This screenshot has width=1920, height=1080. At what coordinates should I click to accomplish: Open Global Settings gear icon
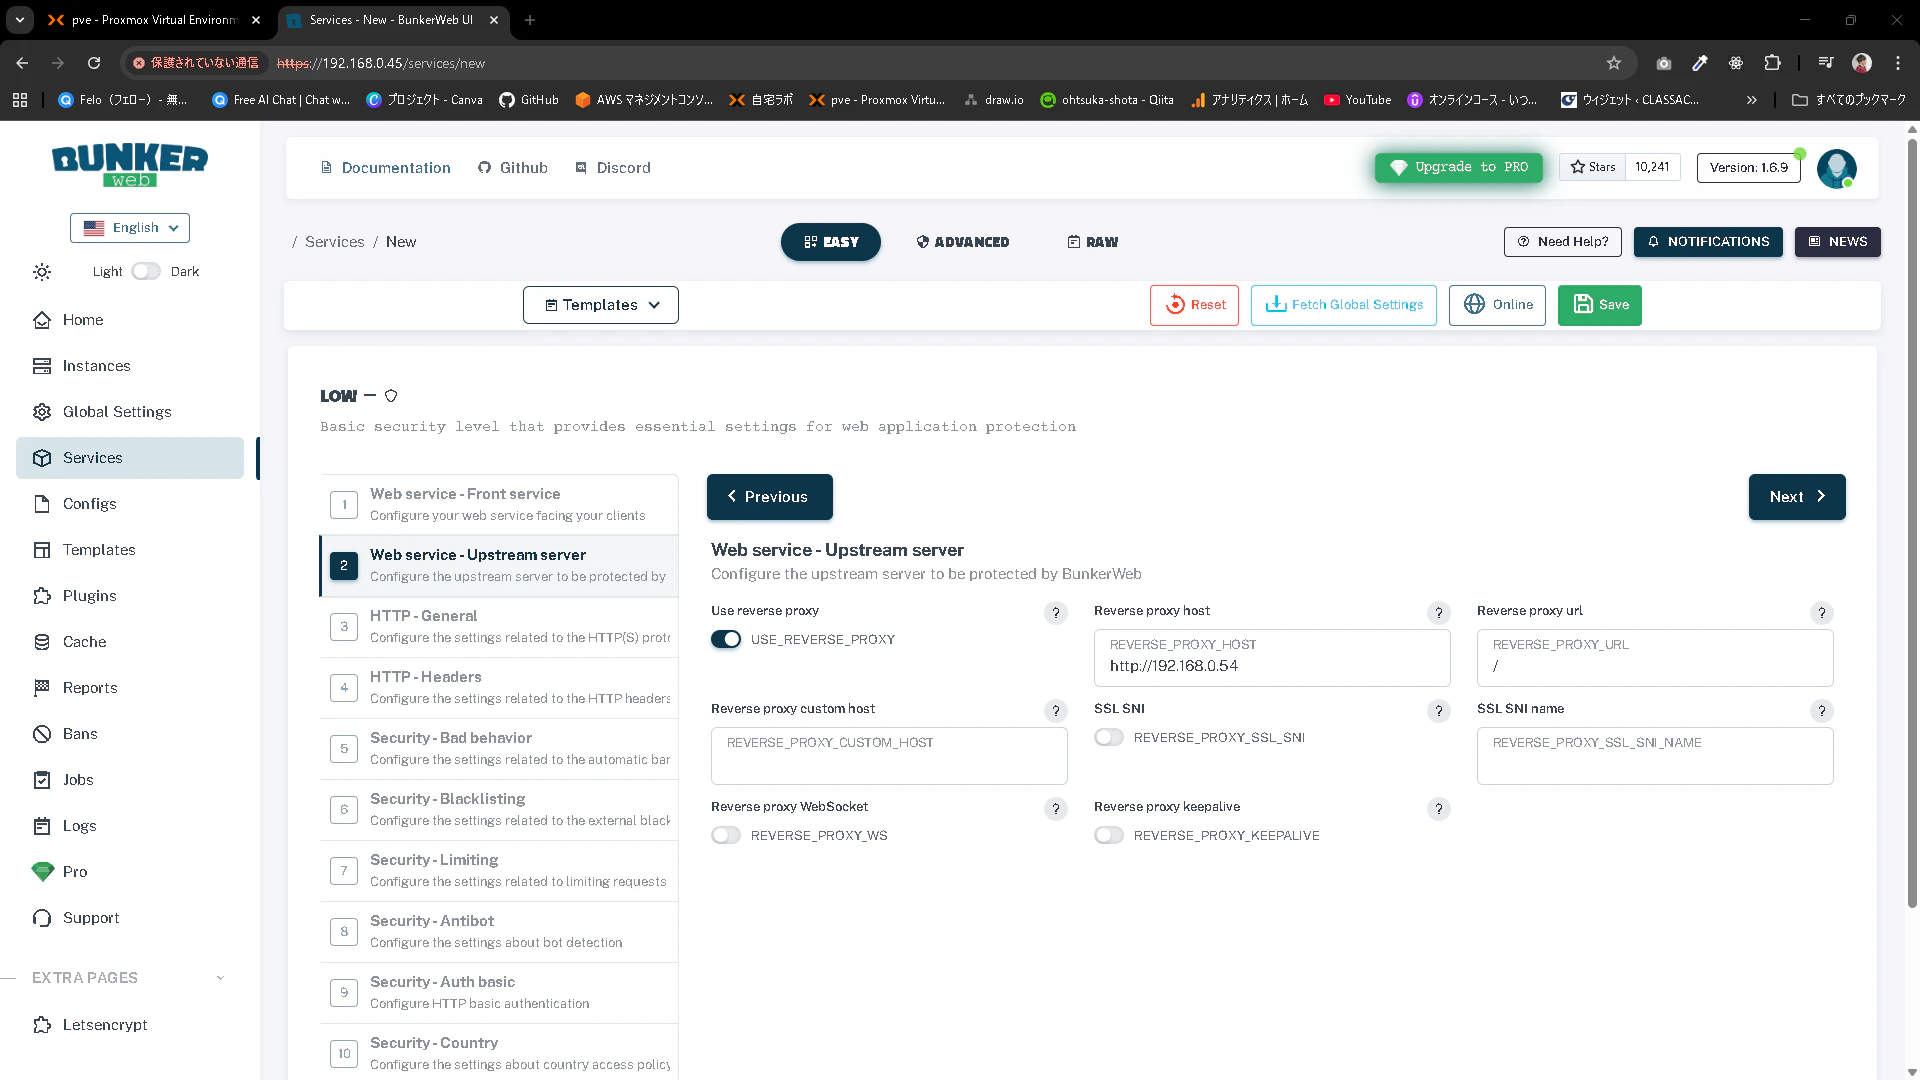[x=42, y=412]
